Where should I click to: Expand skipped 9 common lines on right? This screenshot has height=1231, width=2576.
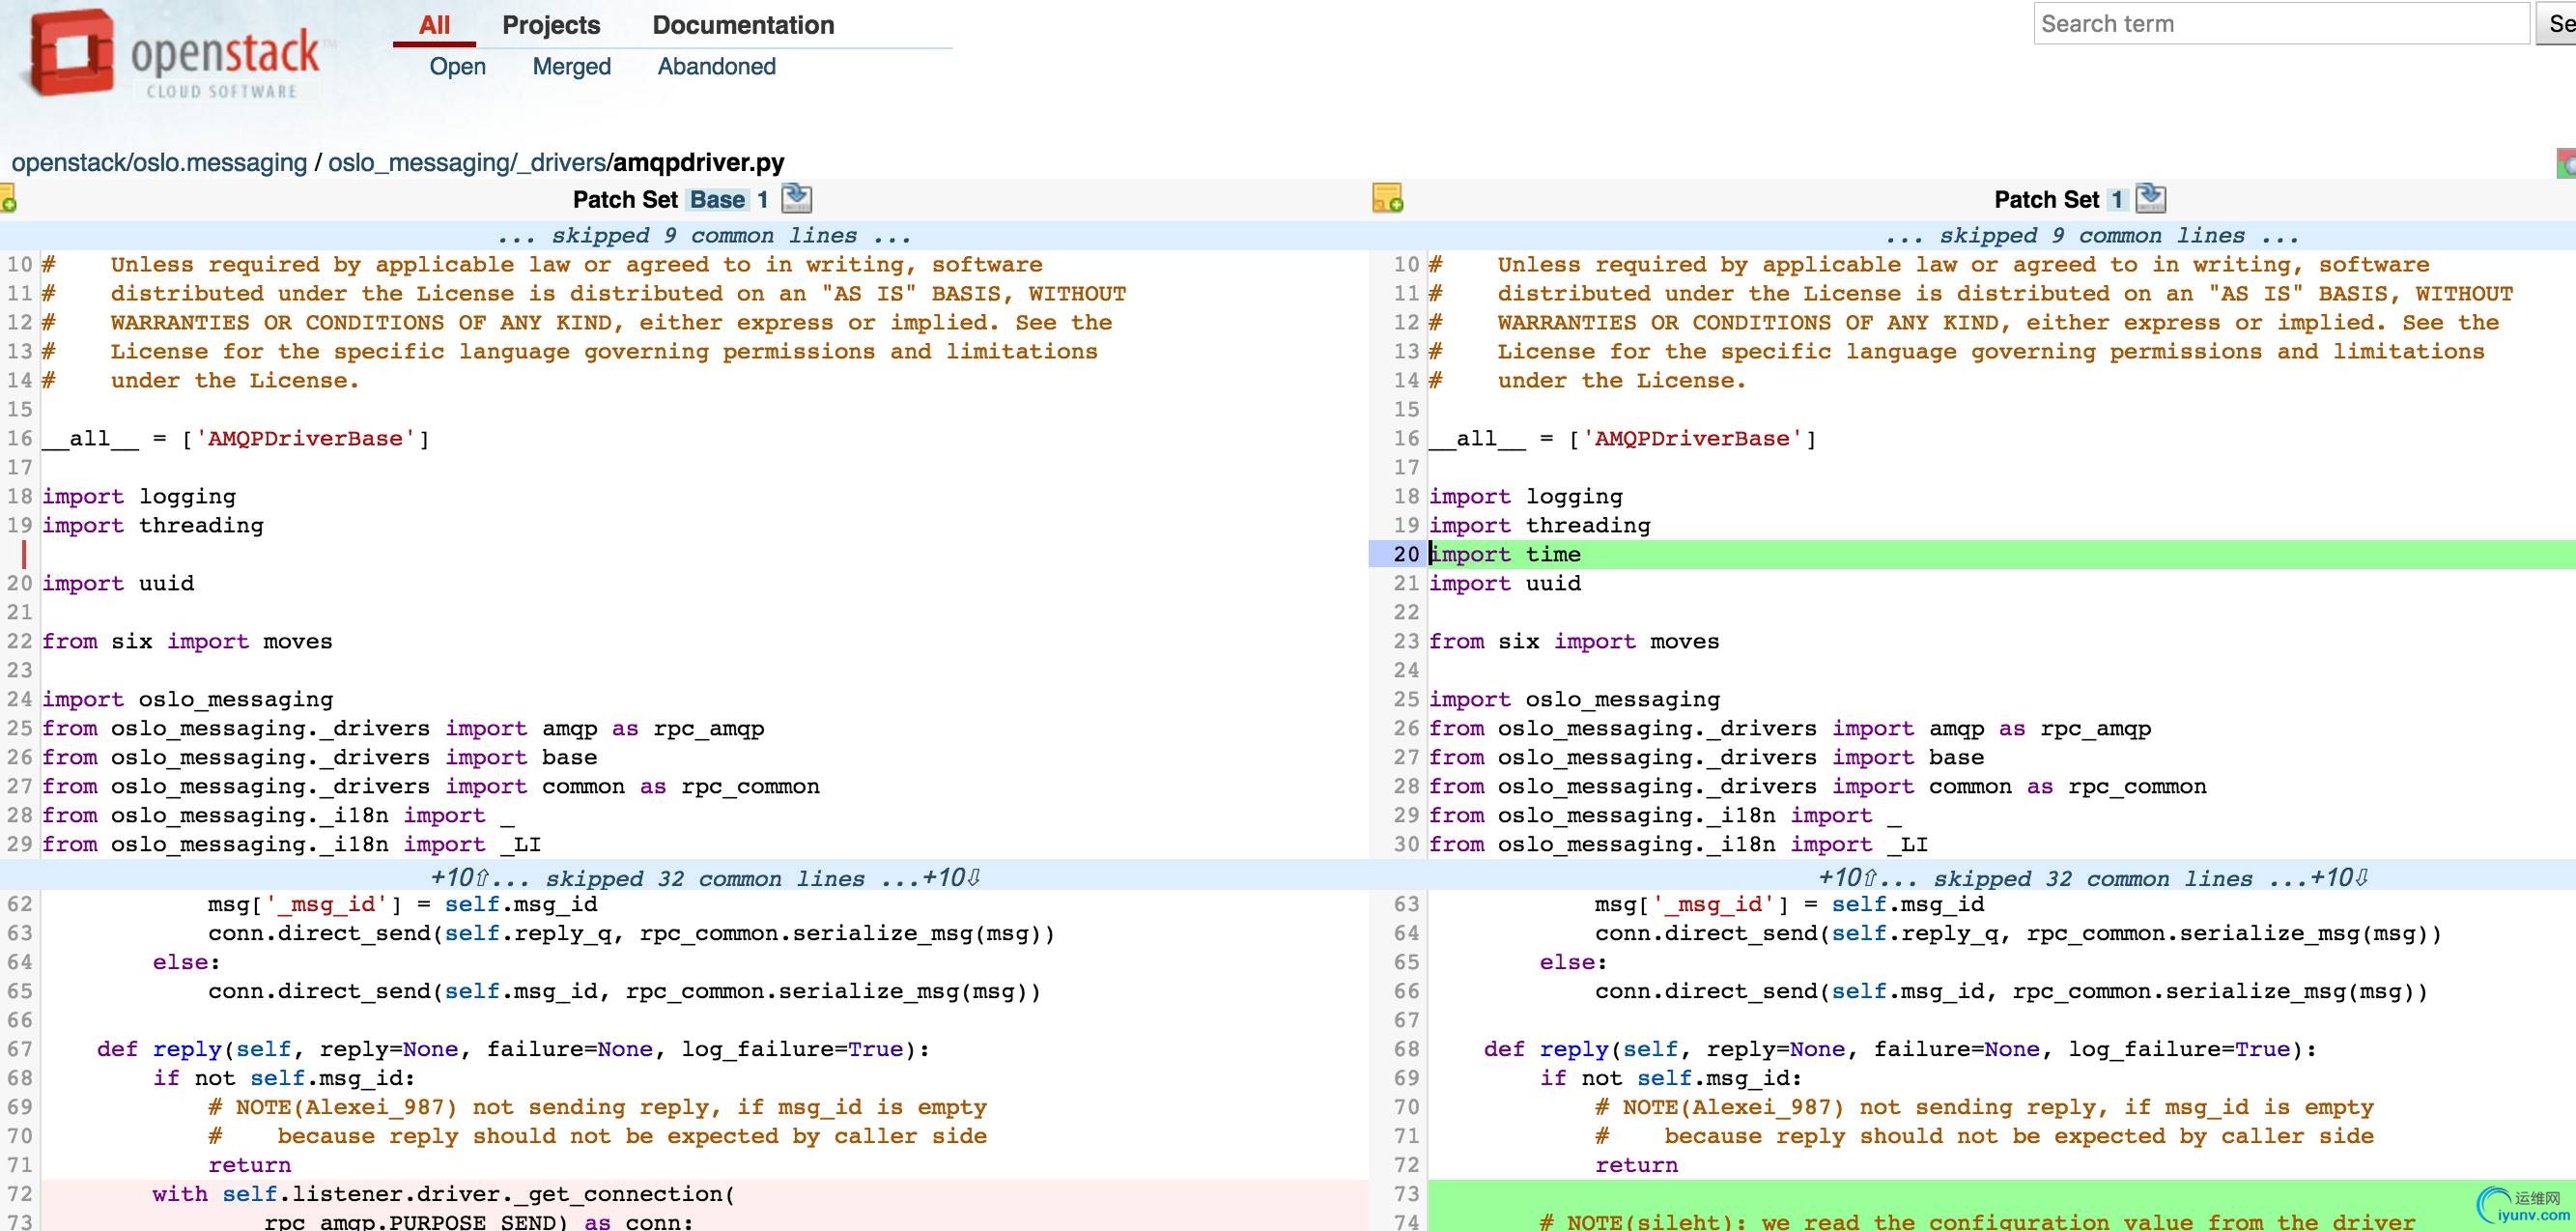pos(2091,236)
